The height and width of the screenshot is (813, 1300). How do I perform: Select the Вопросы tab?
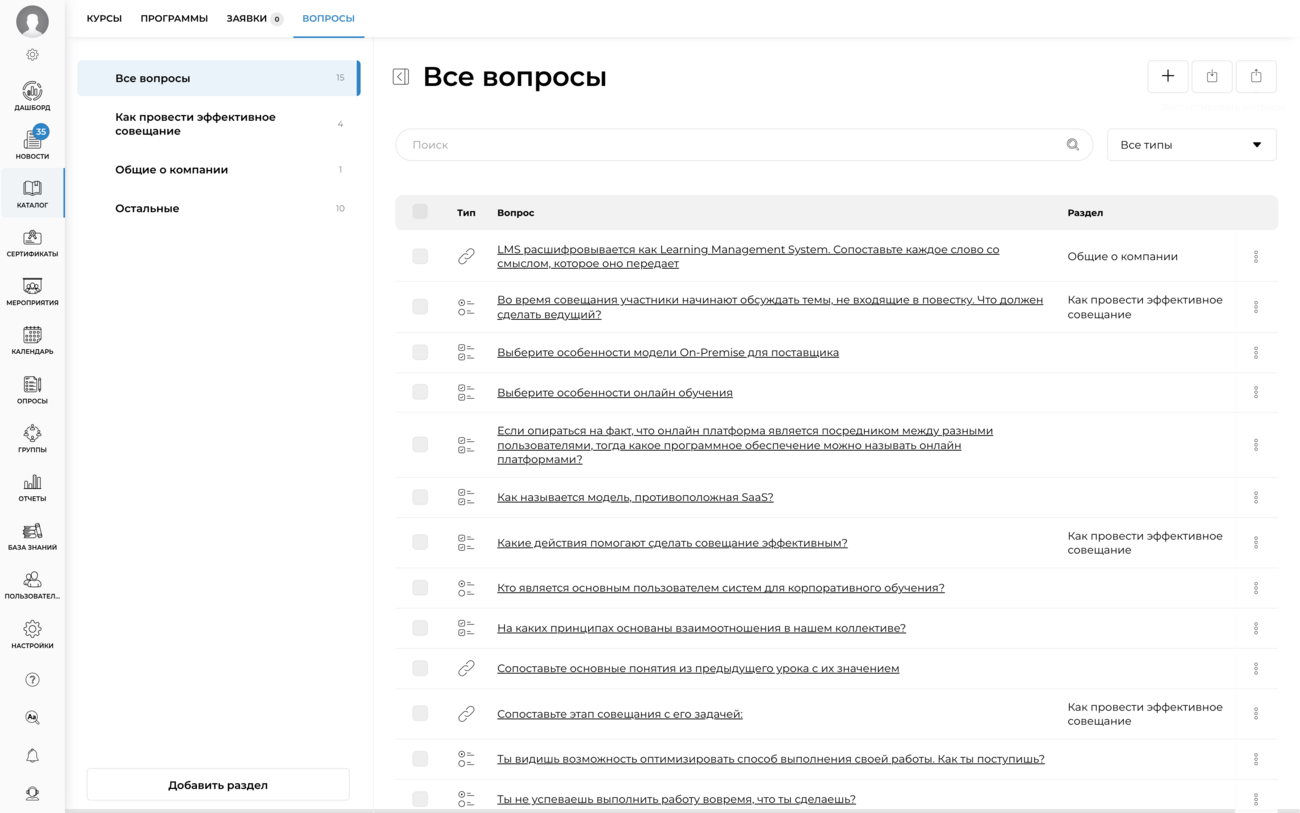[x=328, y=19]
